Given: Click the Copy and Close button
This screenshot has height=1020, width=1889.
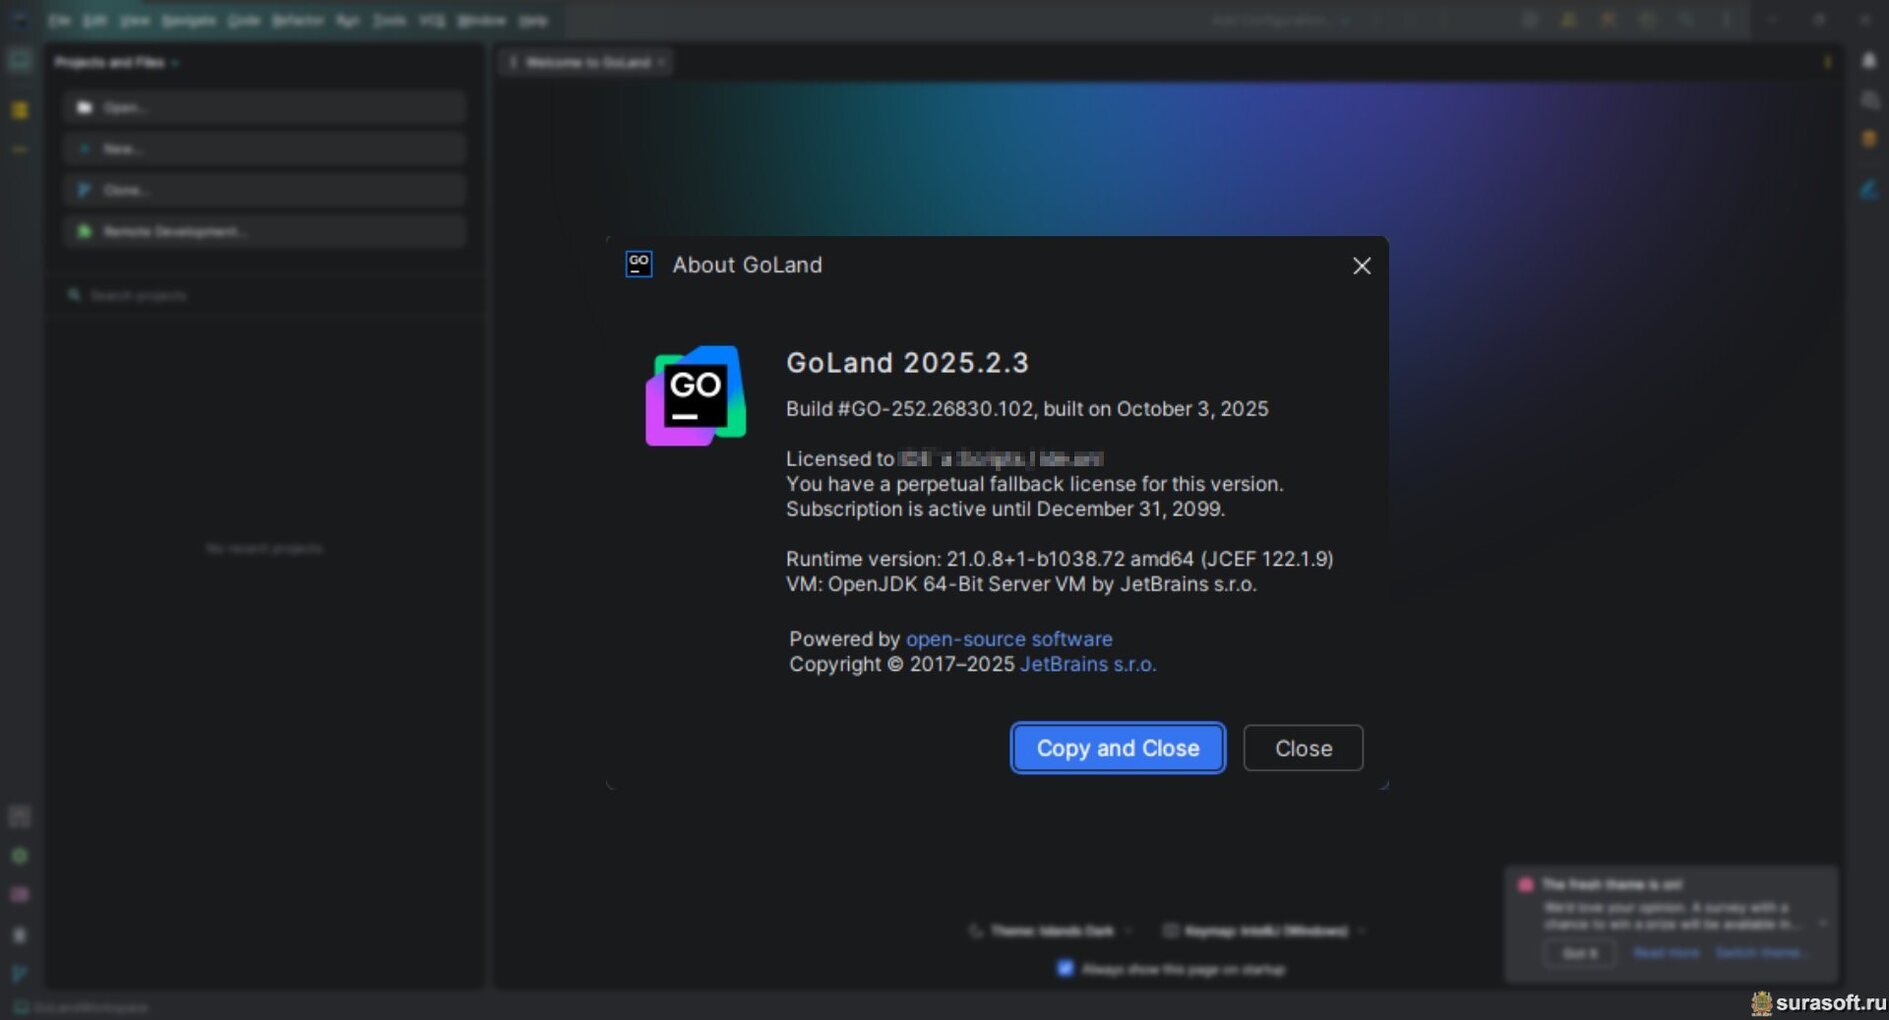Looking at the screenshot, I should click(x=1117, y=748).
